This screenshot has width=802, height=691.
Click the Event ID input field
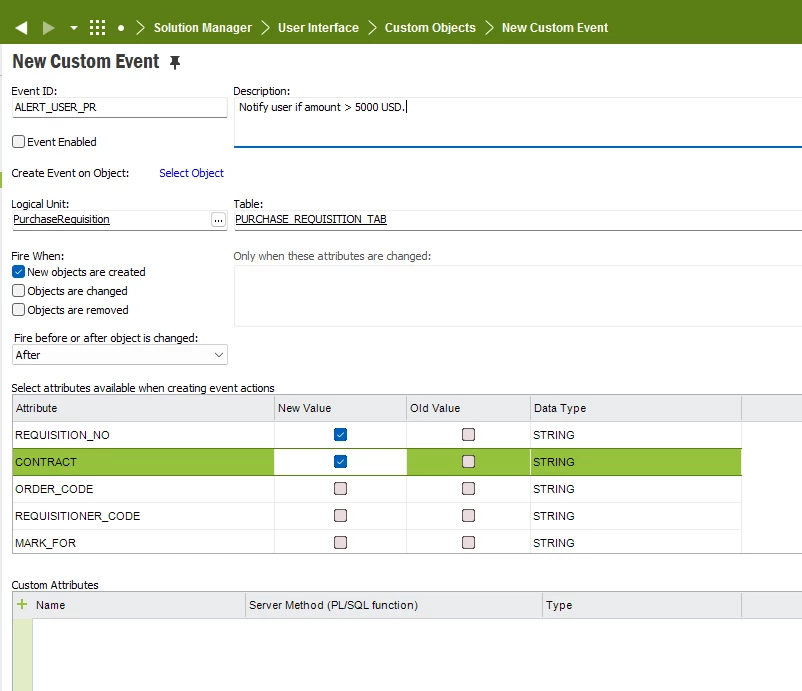pyautogui.click(x=120, y=107)
